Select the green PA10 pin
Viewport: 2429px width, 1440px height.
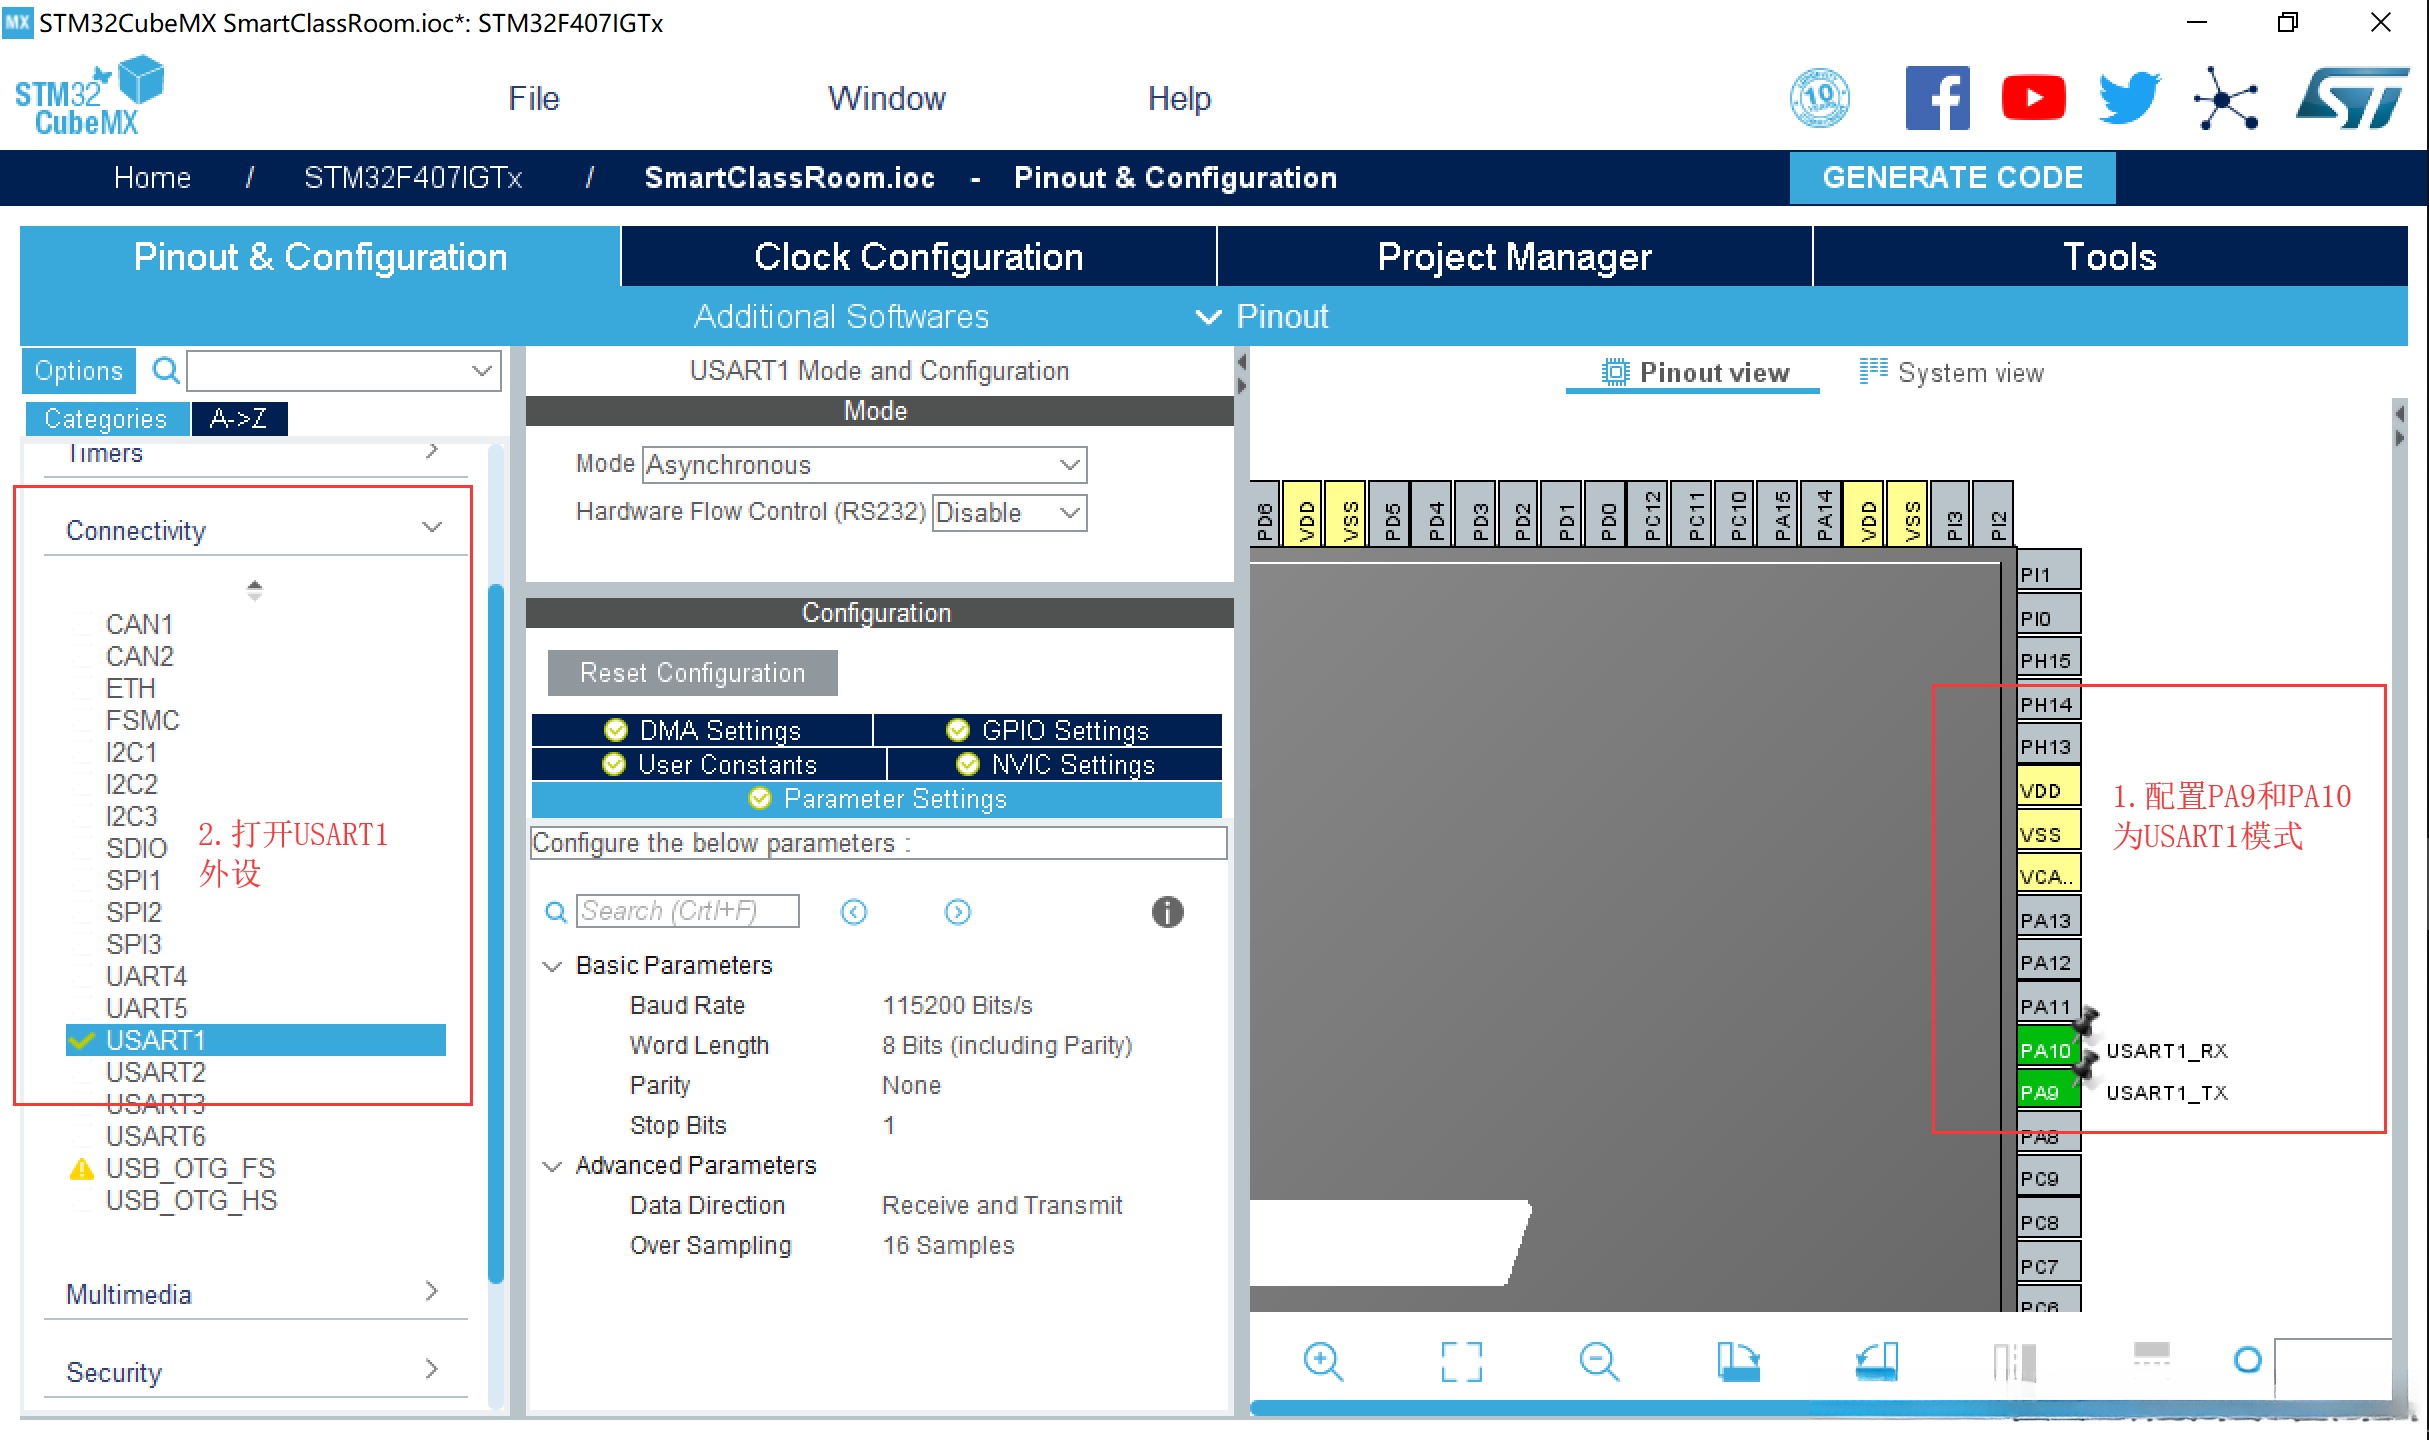tap(2046, 1050)
